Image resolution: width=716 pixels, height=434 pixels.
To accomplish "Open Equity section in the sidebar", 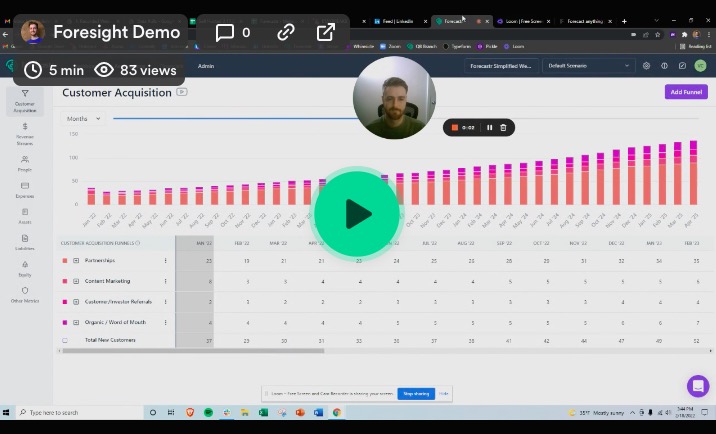I will tap(25, 269).
